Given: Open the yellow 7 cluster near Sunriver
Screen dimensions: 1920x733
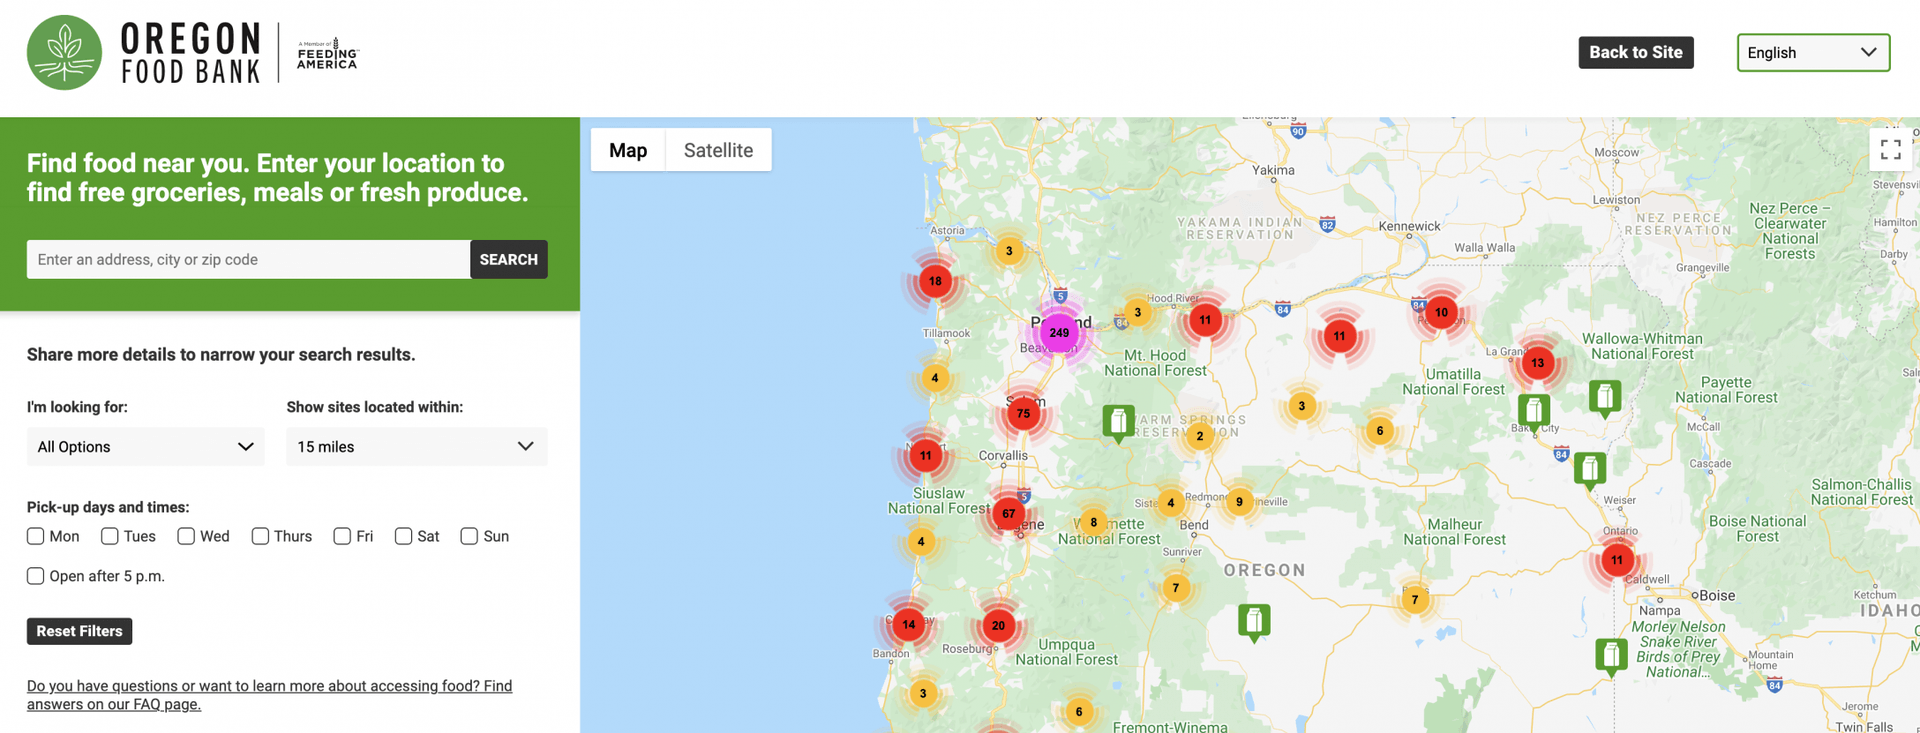Looking at the screenshot, I should [1176, 588].
